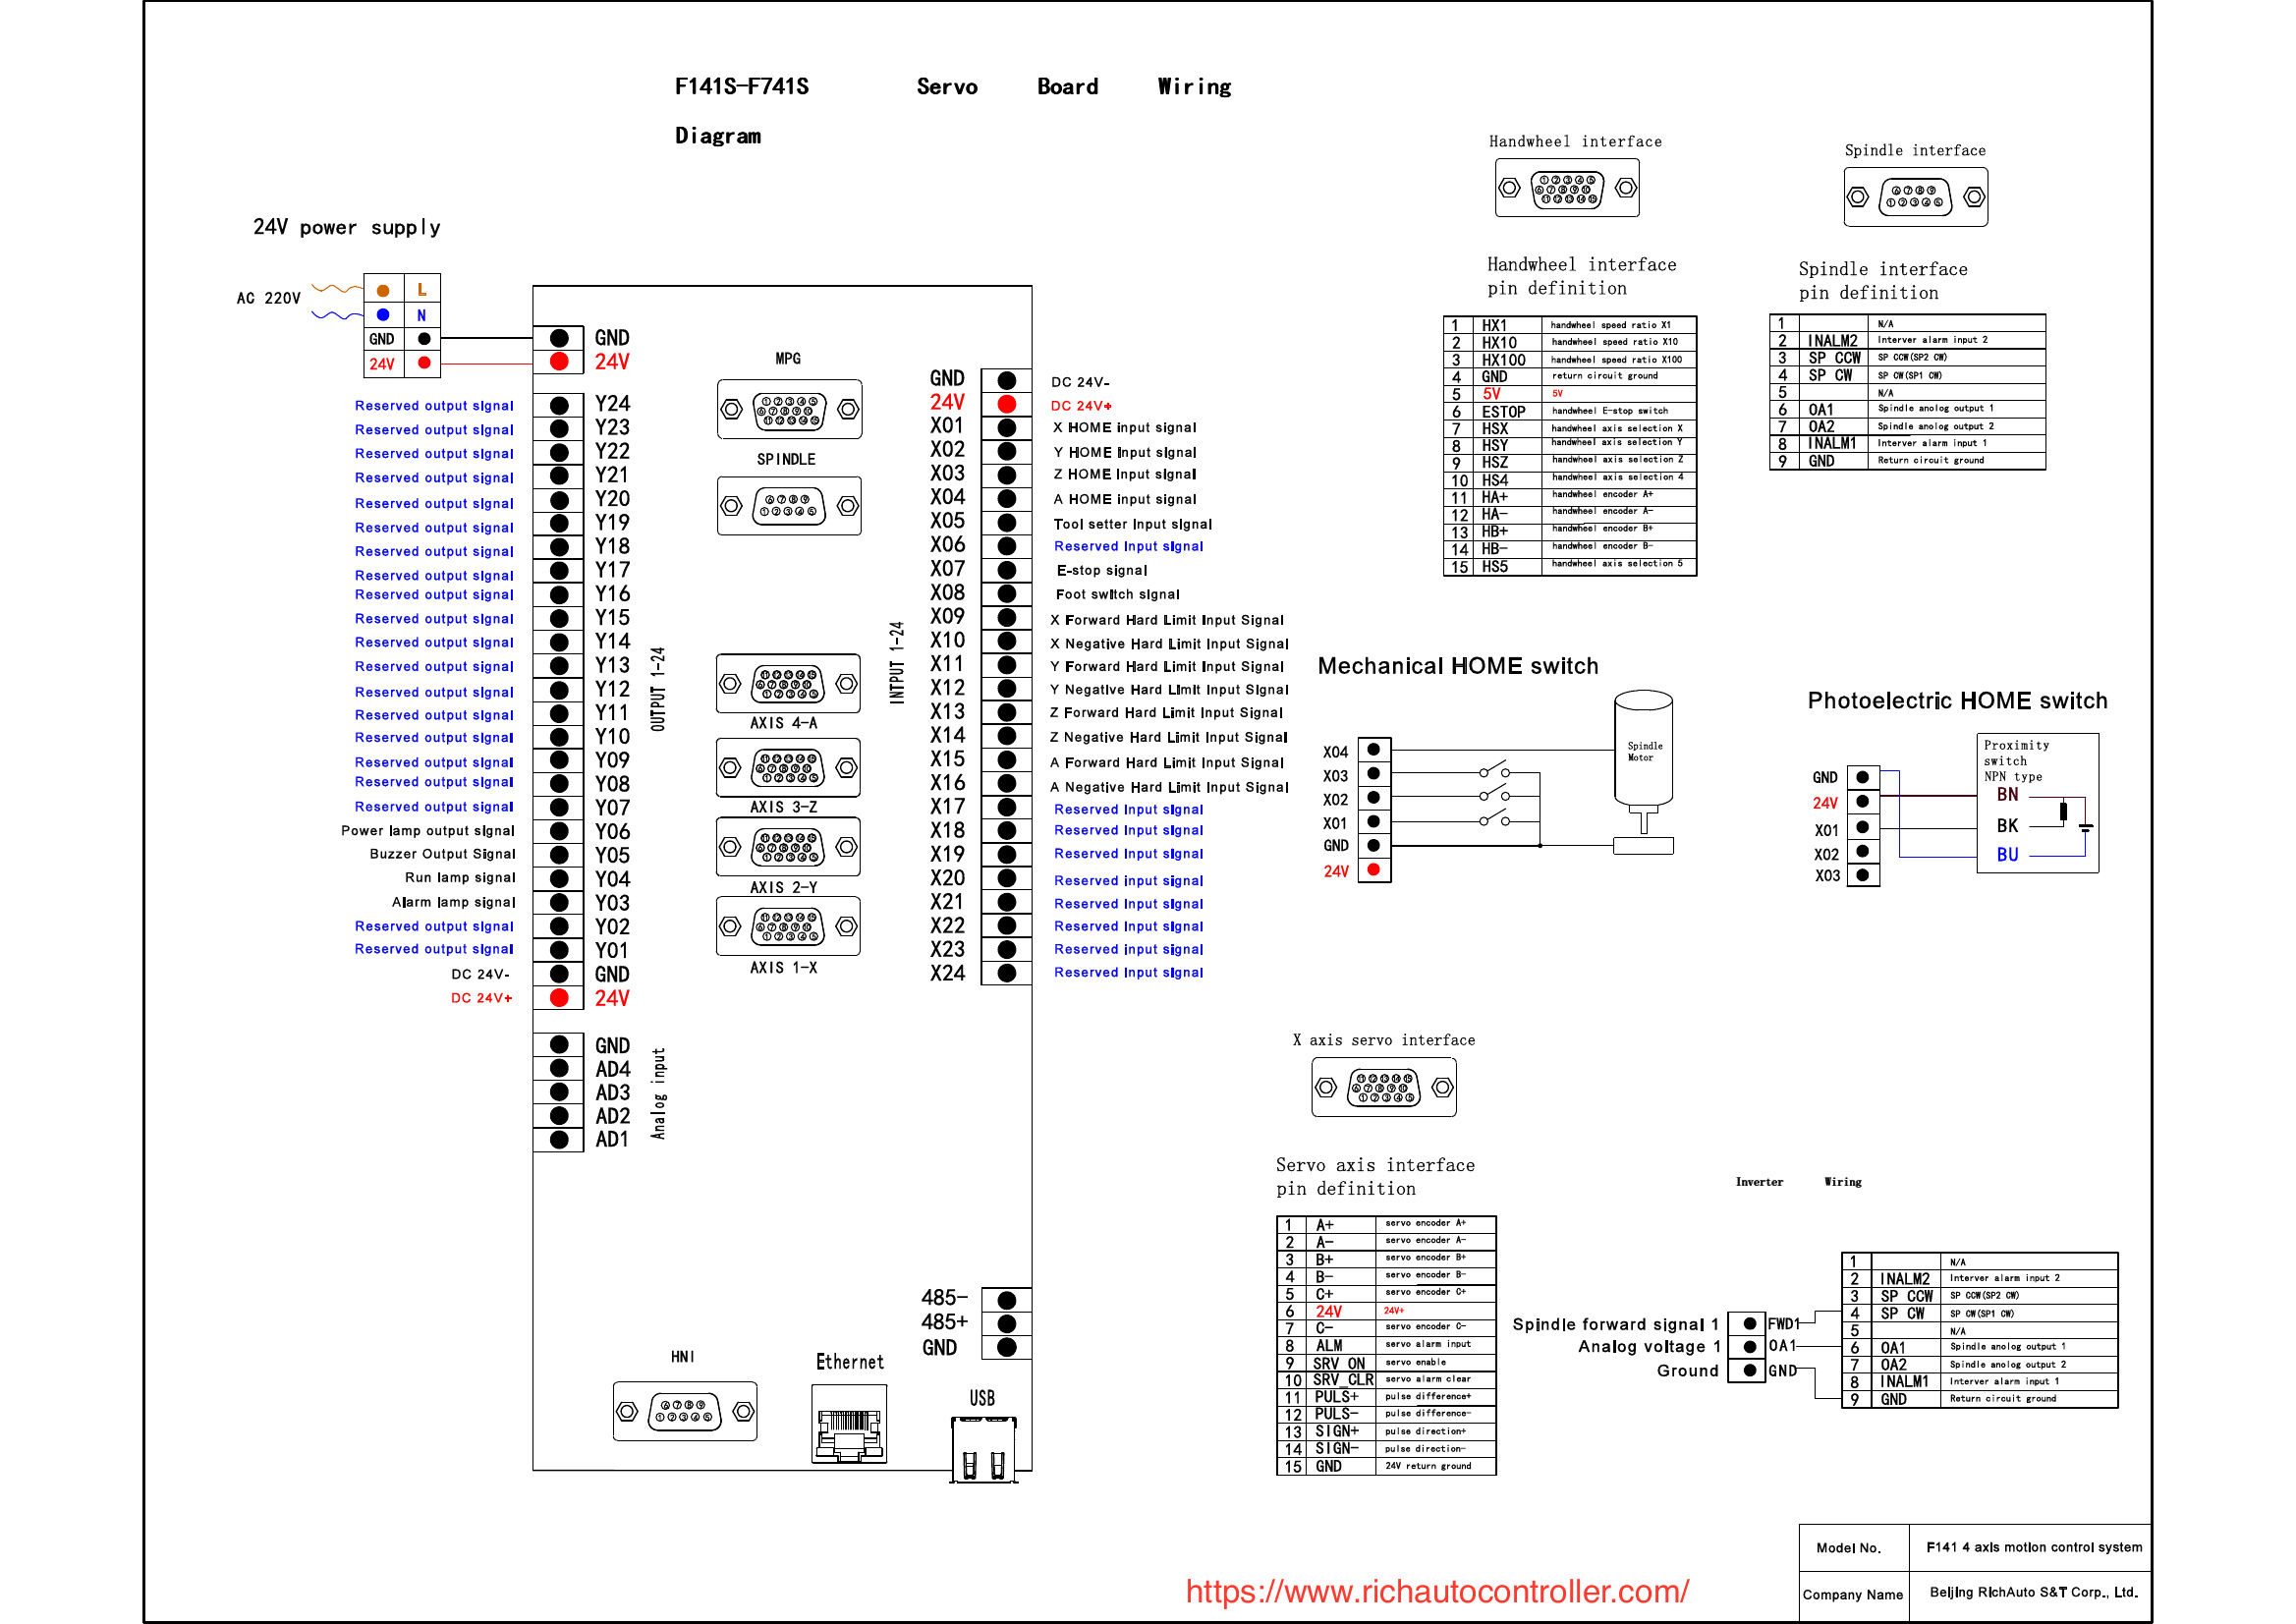Viewport: 2296px width, 1624px height.
Task: Click the red 24V terminal on the power supply
Action: pos(424,363)
